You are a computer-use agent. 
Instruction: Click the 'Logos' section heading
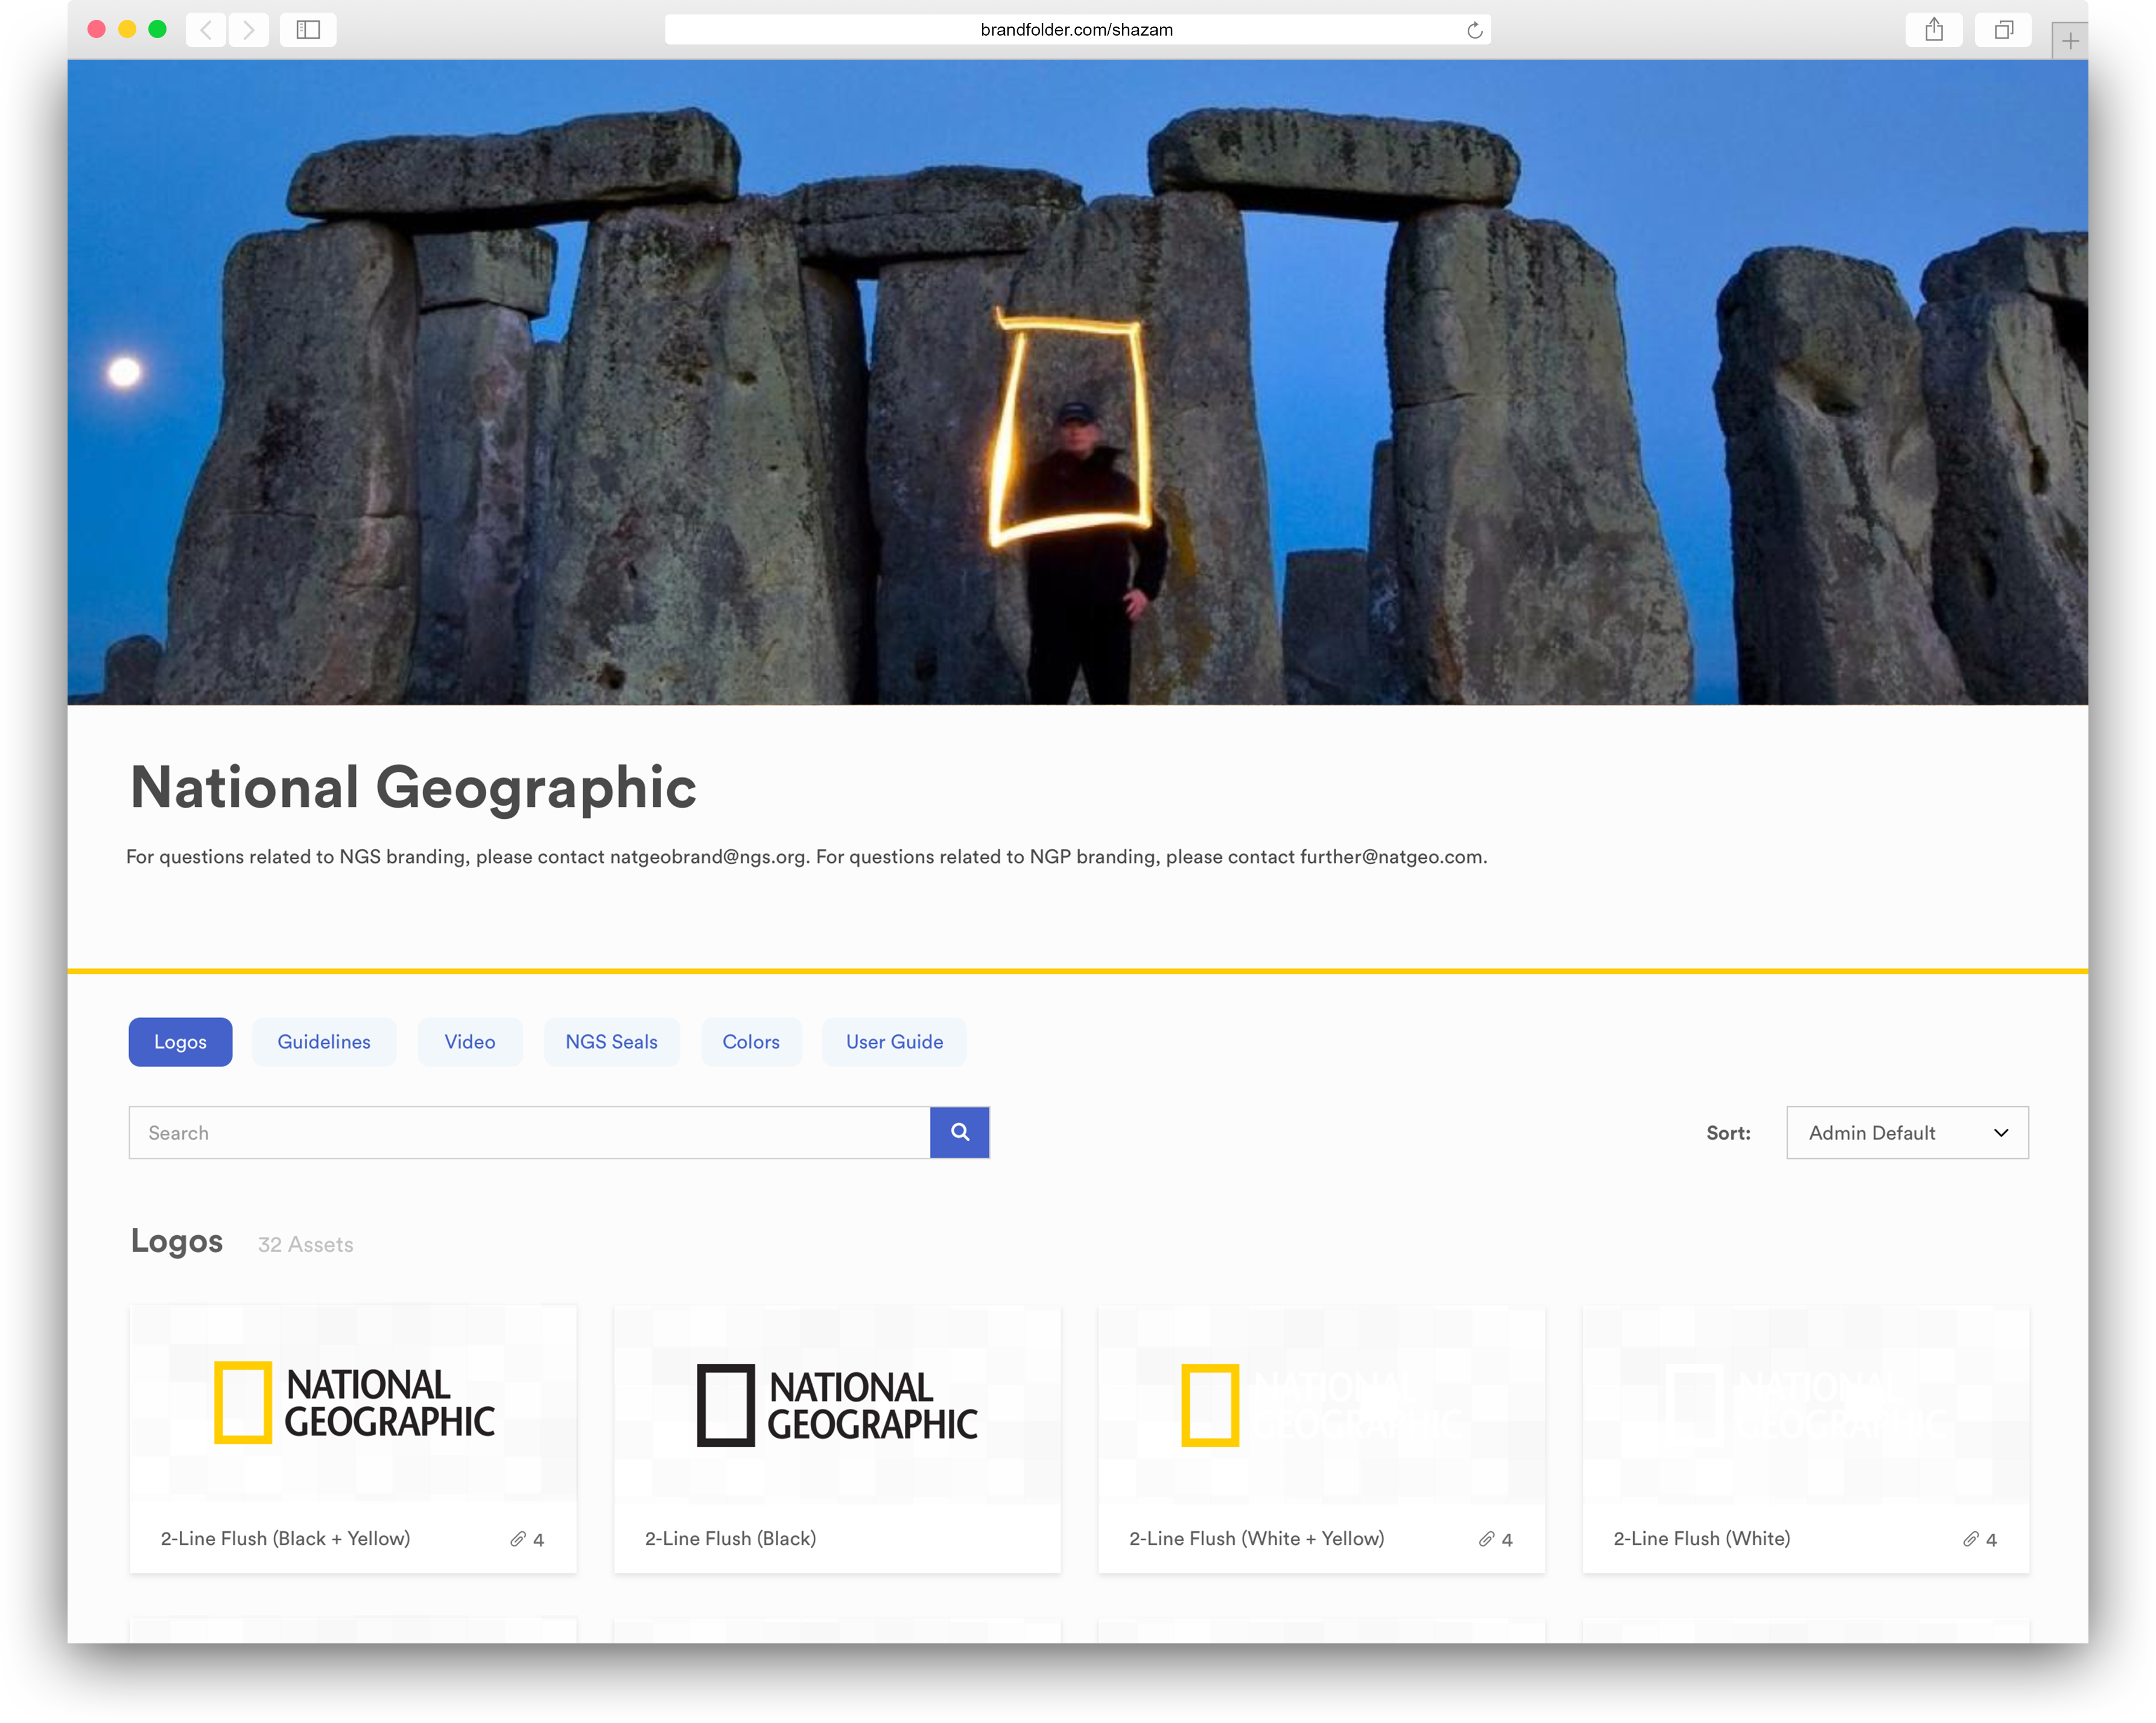click(177, 1241)
